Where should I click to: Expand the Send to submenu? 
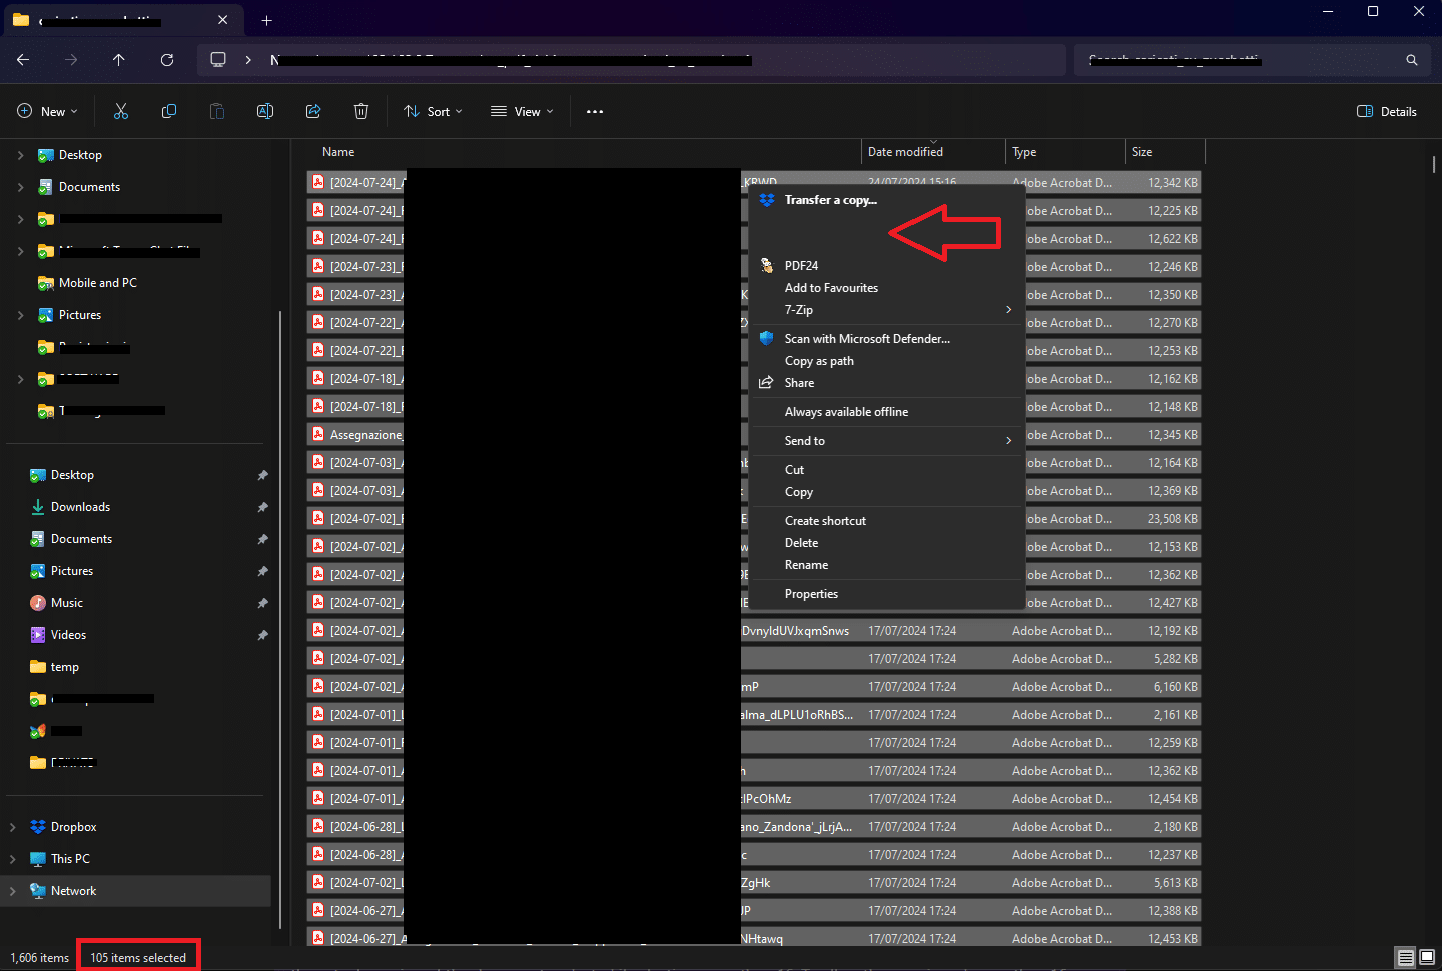(1008, 441)
